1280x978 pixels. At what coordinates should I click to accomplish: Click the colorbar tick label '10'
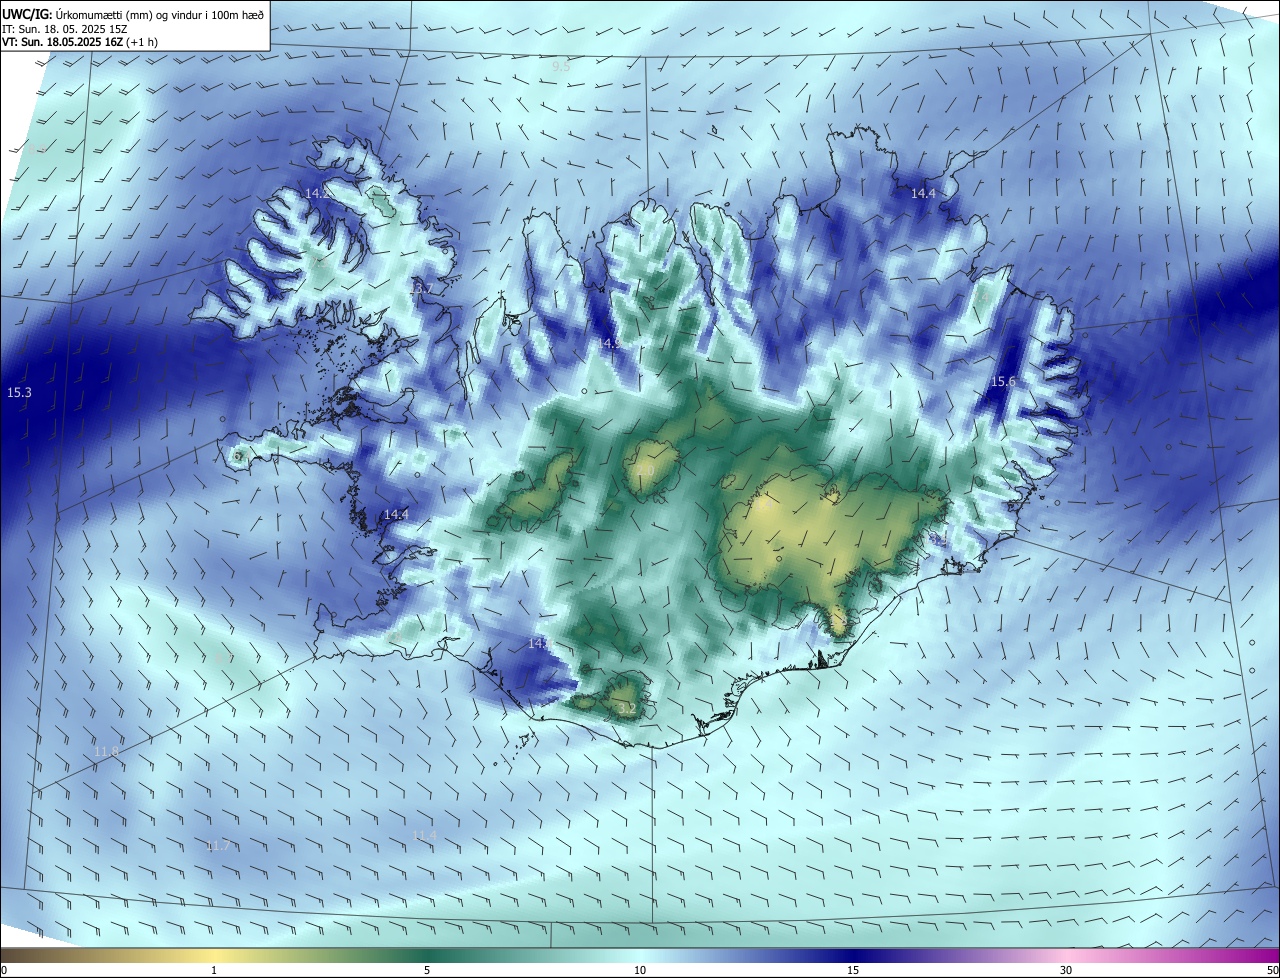[640, 970]
